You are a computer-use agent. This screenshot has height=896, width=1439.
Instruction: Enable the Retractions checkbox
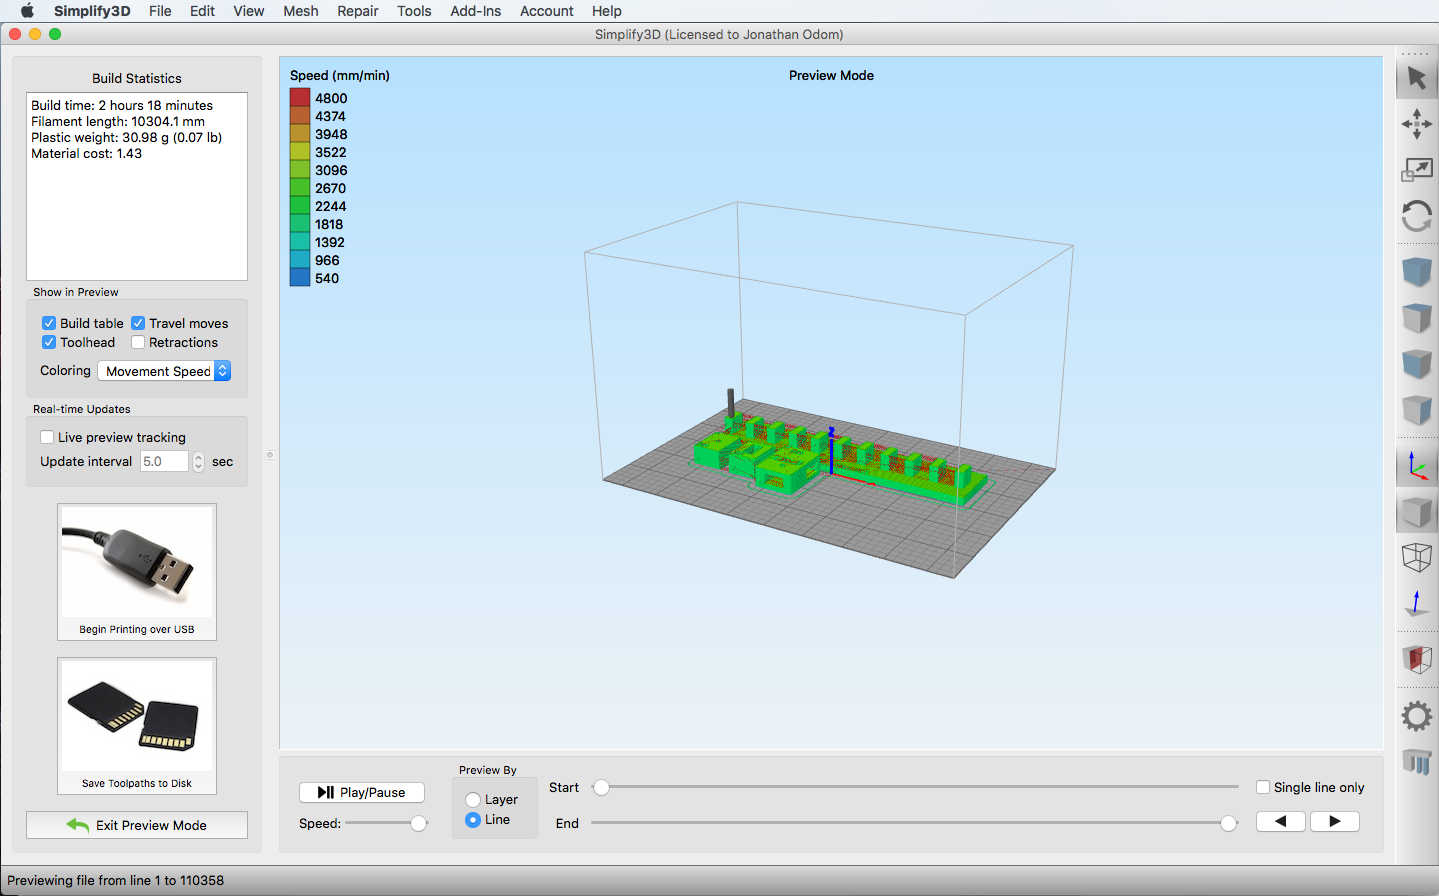pyautogui.click(x=138, y=342)
